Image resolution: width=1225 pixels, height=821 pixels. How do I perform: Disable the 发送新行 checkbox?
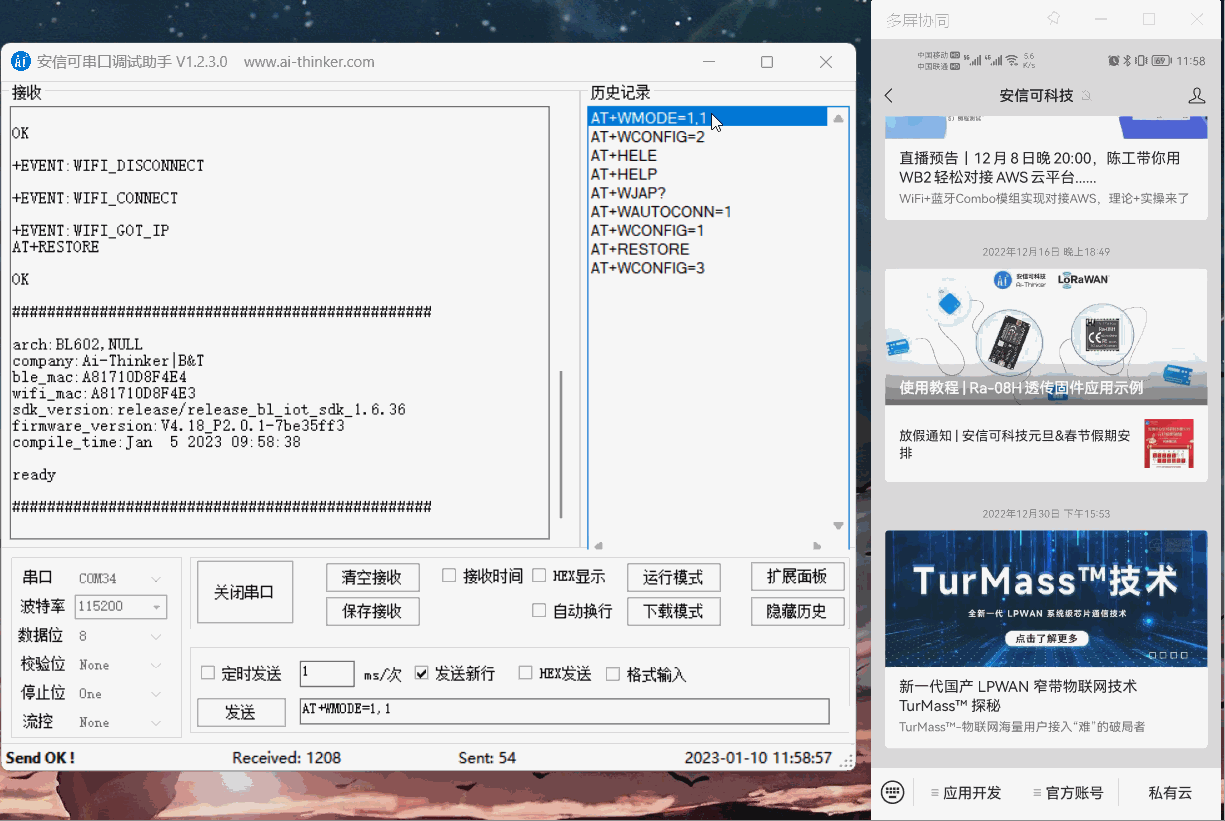tap(422, 673)
